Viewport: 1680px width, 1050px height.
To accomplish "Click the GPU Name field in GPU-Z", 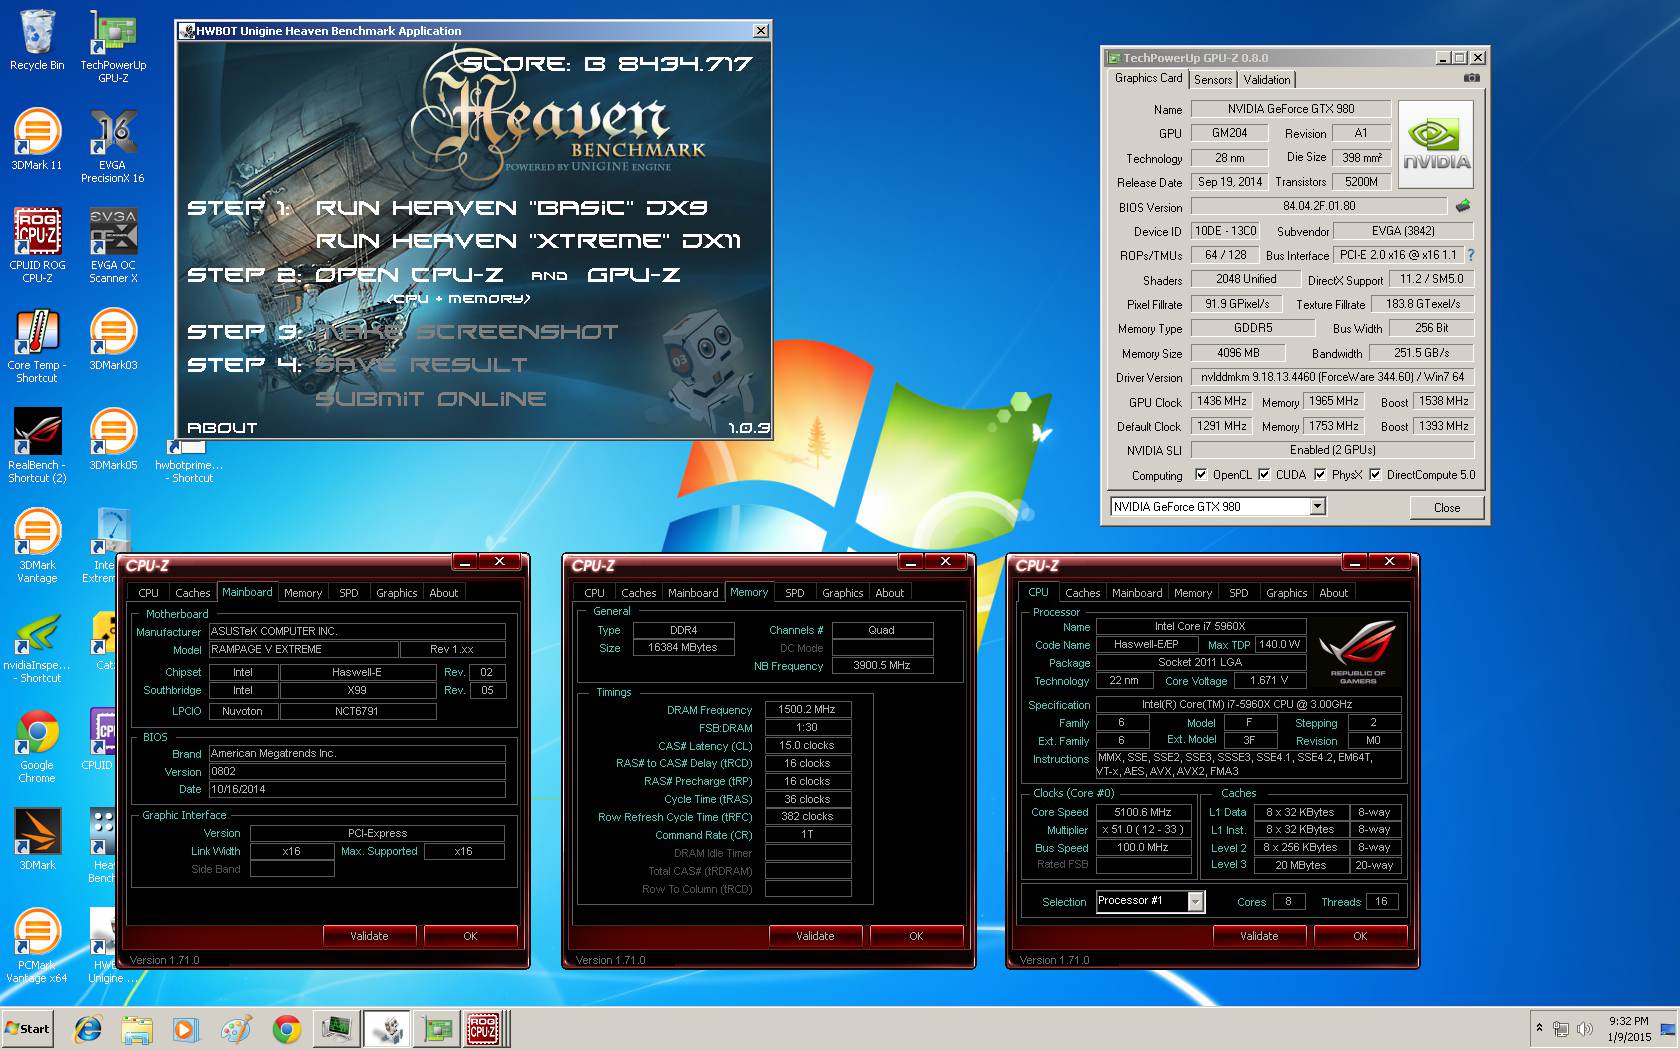I will tap(1290, 109).
